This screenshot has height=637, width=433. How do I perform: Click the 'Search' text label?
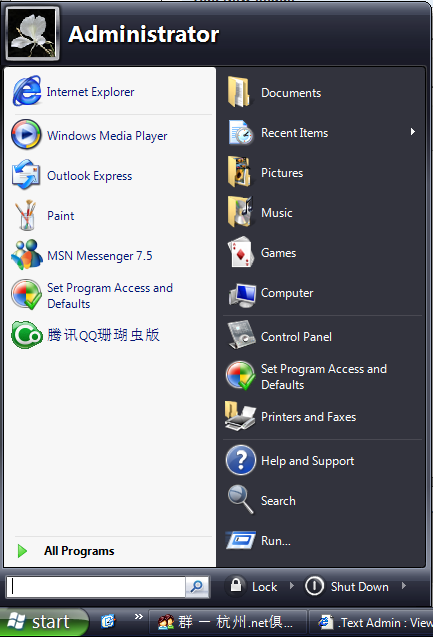[278, 501]
